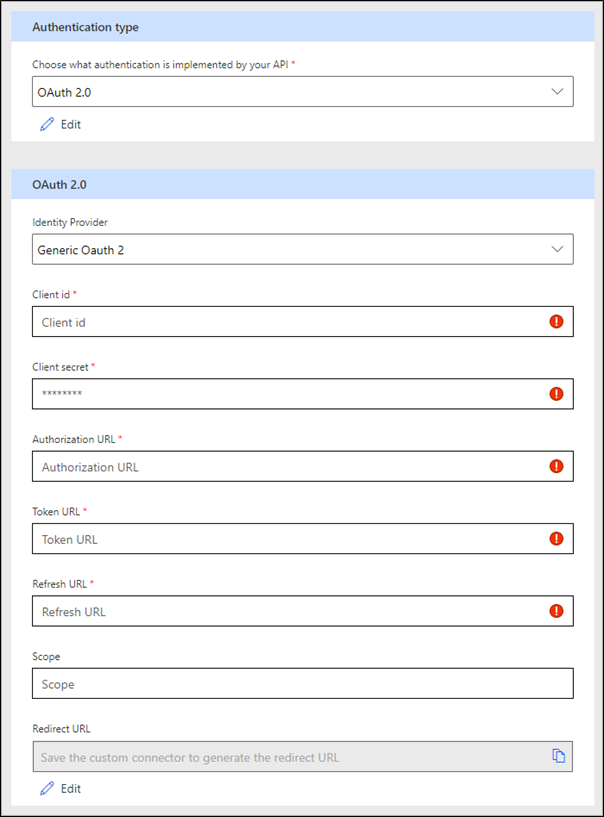Click the error icon in Client id field
This screenshot has width=604, height=817.
(557, 321)
